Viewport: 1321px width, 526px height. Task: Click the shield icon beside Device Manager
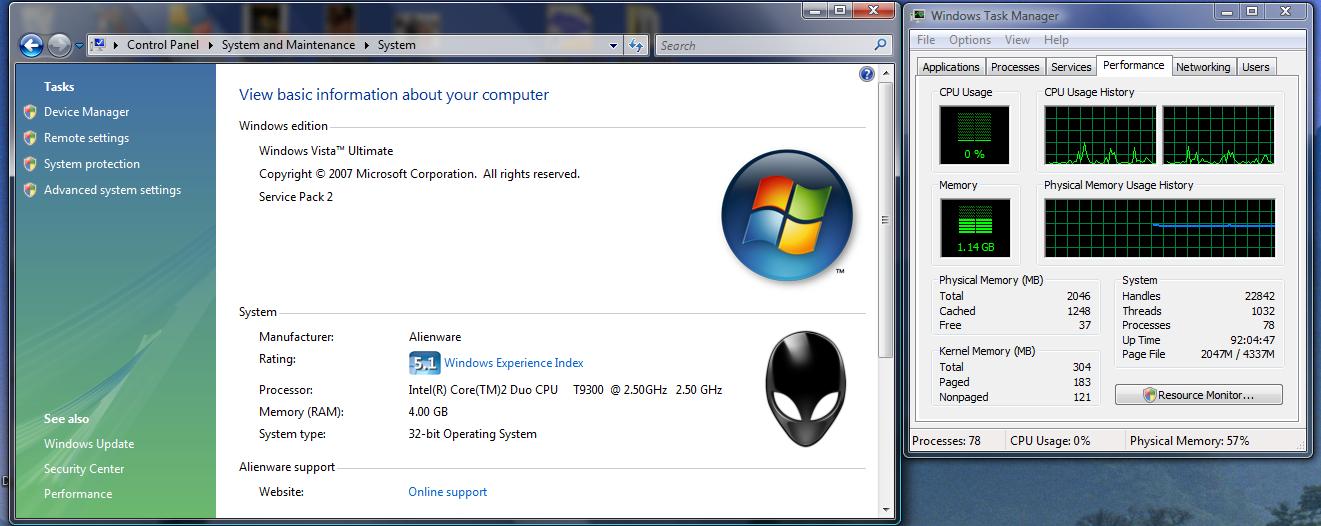pos(30,112)
